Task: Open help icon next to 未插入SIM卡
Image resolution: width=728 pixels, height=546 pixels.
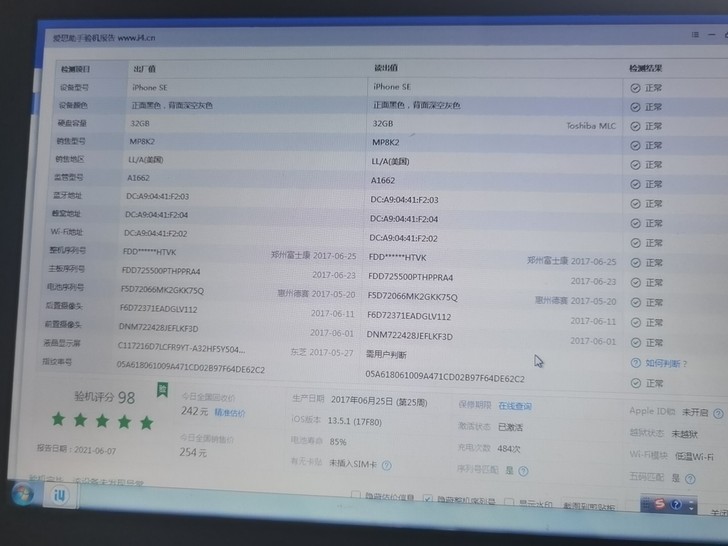Action: click(x=386, y=465)
